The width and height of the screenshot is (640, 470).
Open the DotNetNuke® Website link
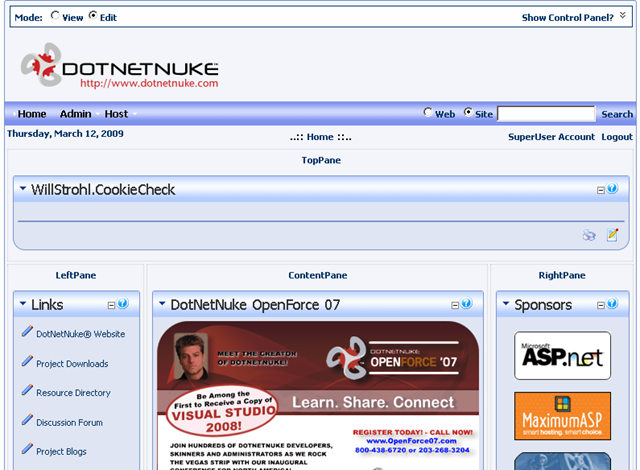(80, 334)
